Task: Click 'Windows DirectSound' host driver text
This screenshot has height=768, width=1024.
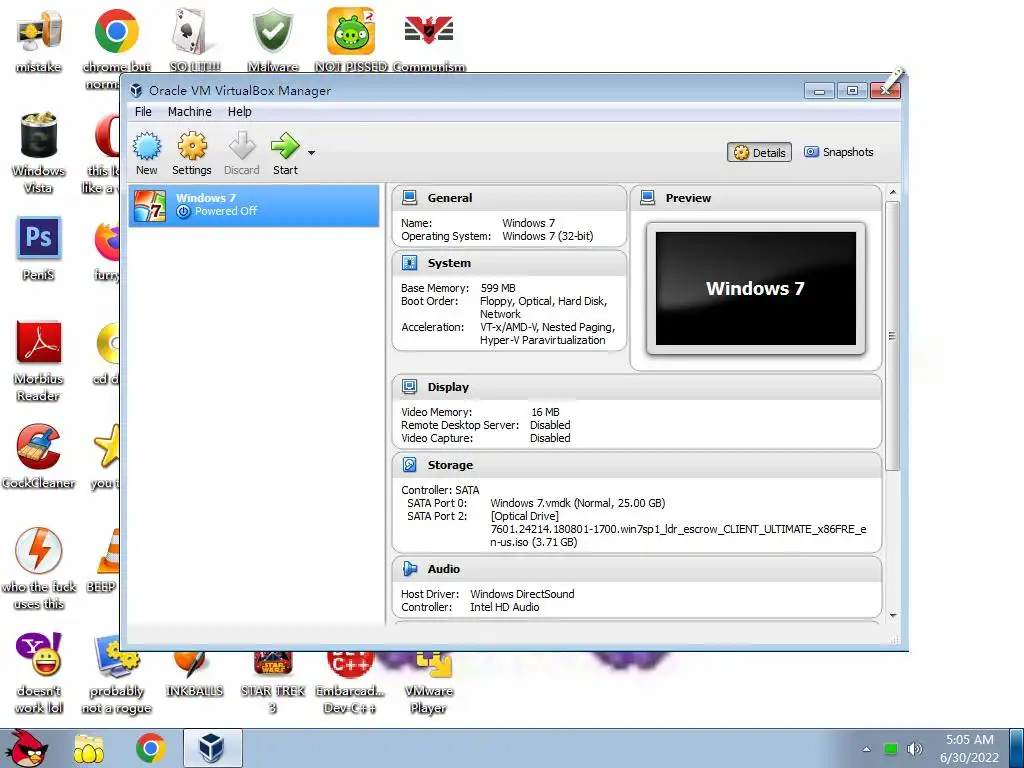Action: point(522,594)
